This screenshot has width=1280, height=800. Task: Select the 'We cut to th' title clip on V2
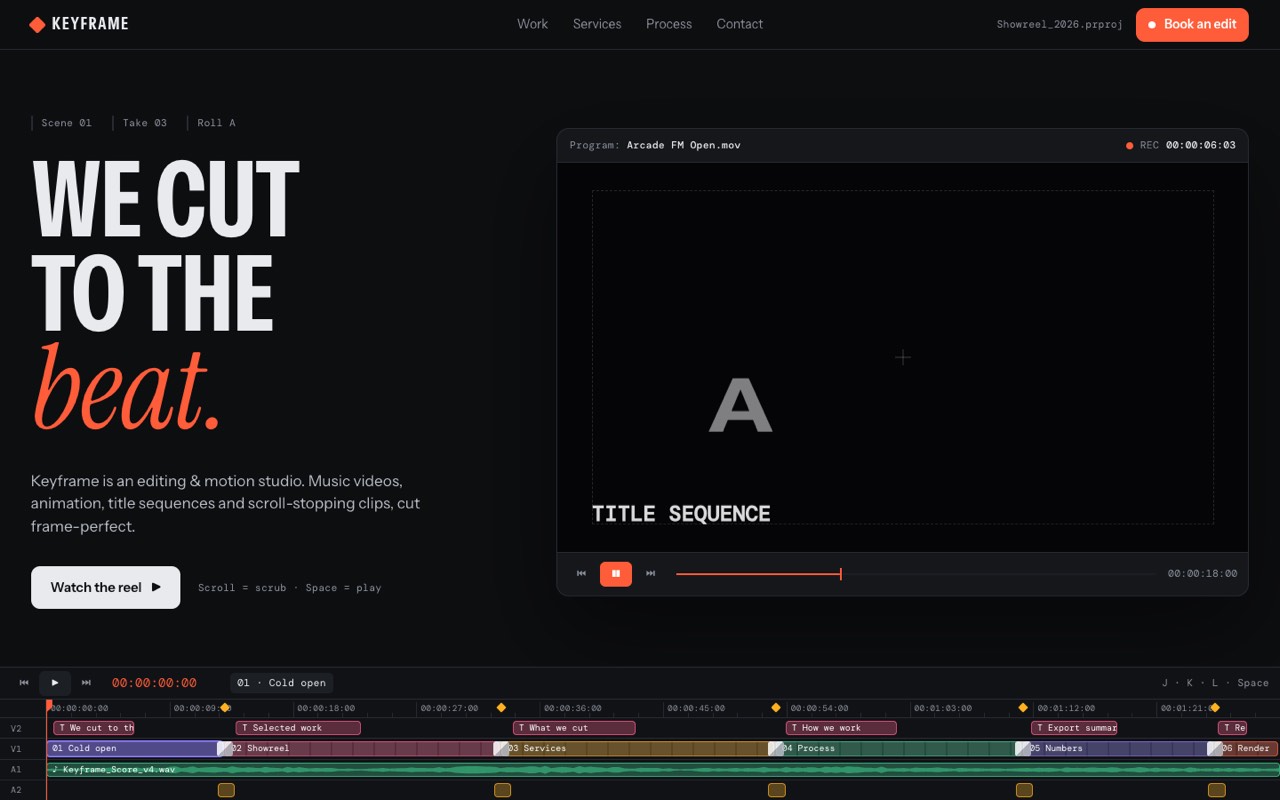pos(94,728)
